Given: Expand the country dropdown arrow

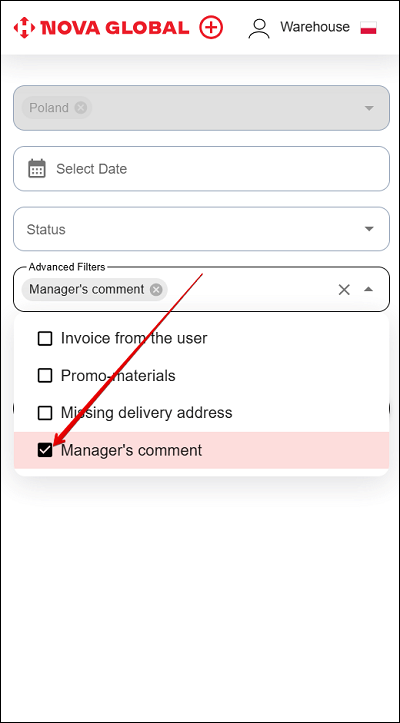Looking at the screenshot, I should click(369, 108).
